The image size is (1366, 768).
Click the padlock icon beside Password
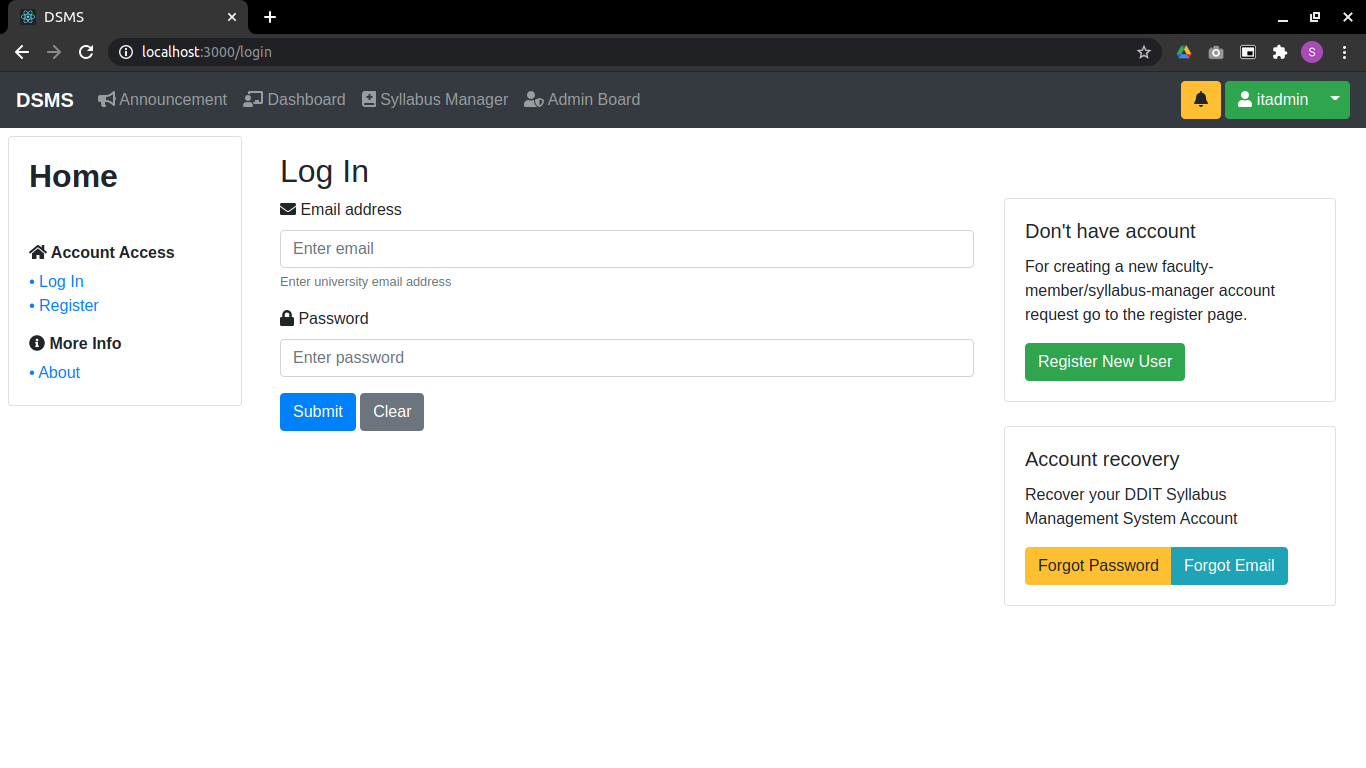[x=285, y=318]
